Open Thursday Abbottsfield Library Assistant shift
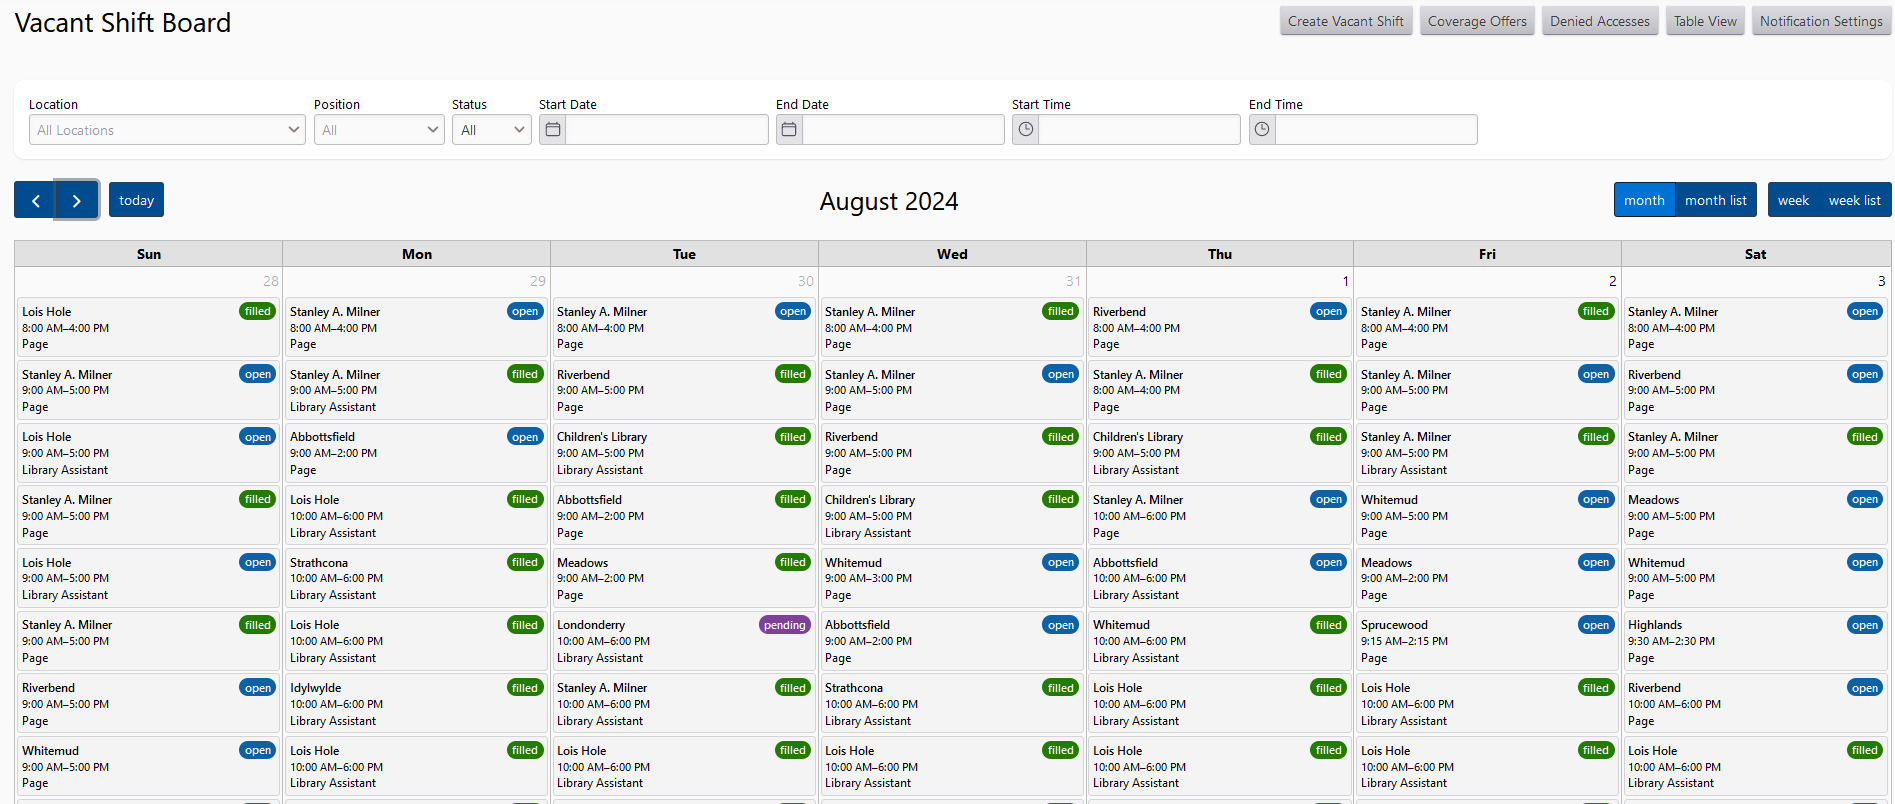Viewport: 1895px width, 804px height. tap(1219, 578)
